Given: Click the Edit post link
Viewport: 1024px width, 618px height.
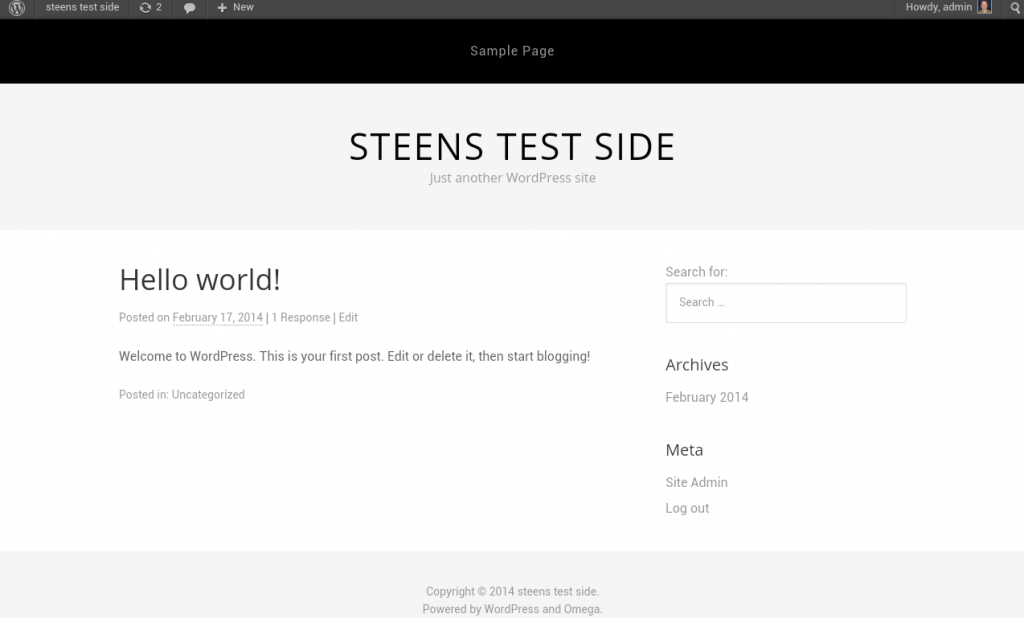Looking at the screenshot, I should coord(348,317).
